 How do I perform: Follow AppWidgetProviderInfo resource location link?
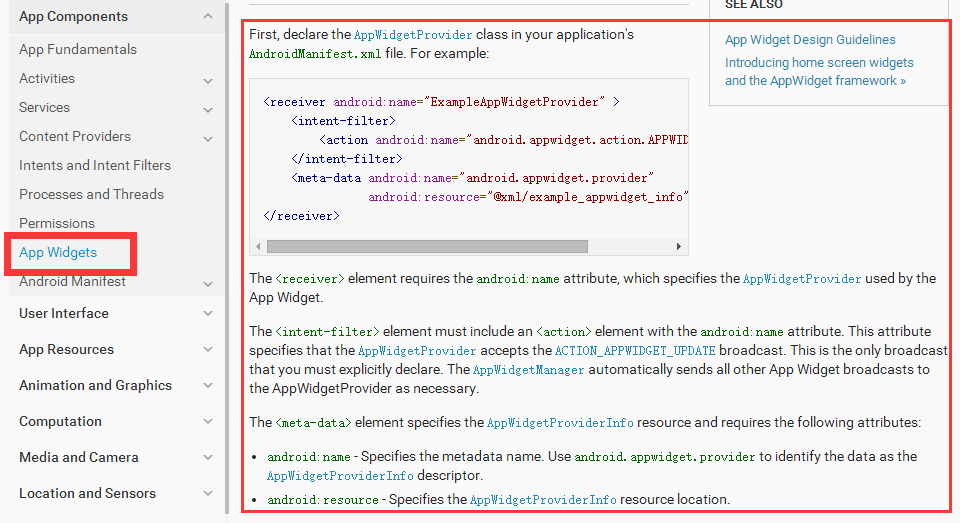(x=543, y=500)
